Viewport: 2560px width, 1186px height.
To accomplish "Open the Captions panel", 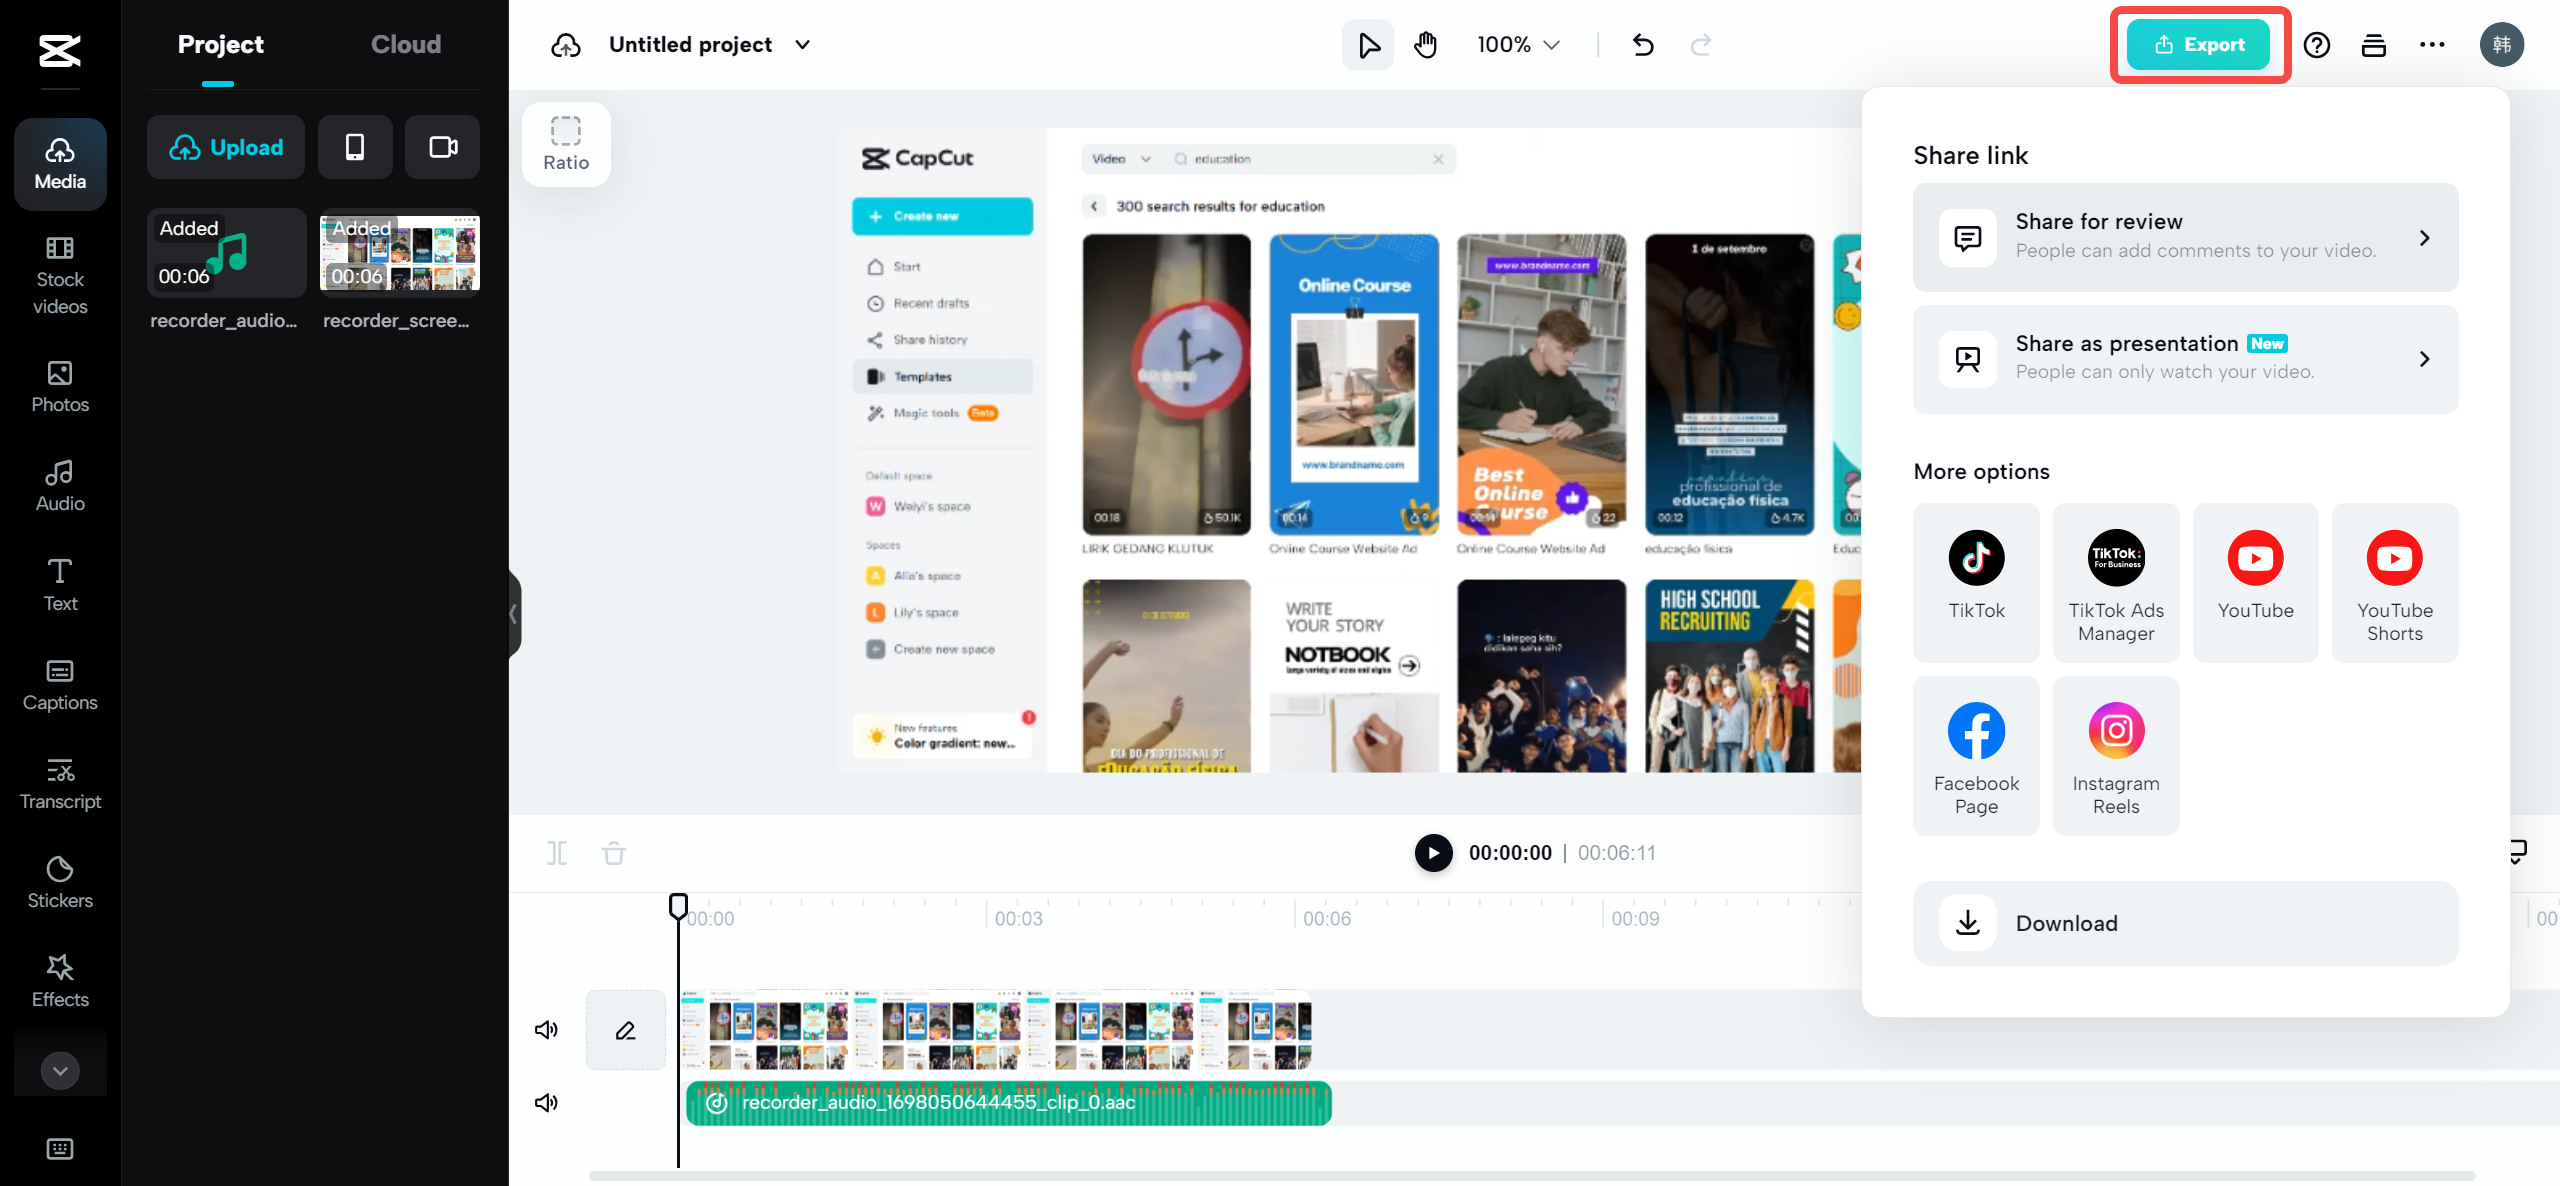I will point(60,685).
